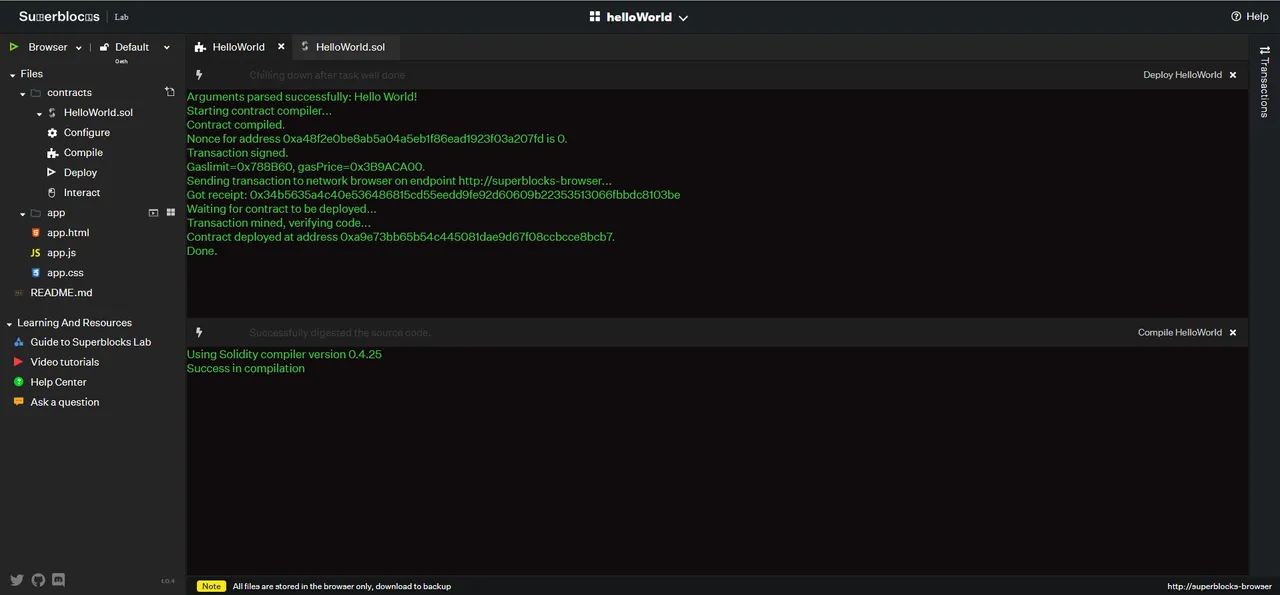Screen dimensions: 1280x595
Task: Click the 'Contract deployed at address' line
Action: 401,237
